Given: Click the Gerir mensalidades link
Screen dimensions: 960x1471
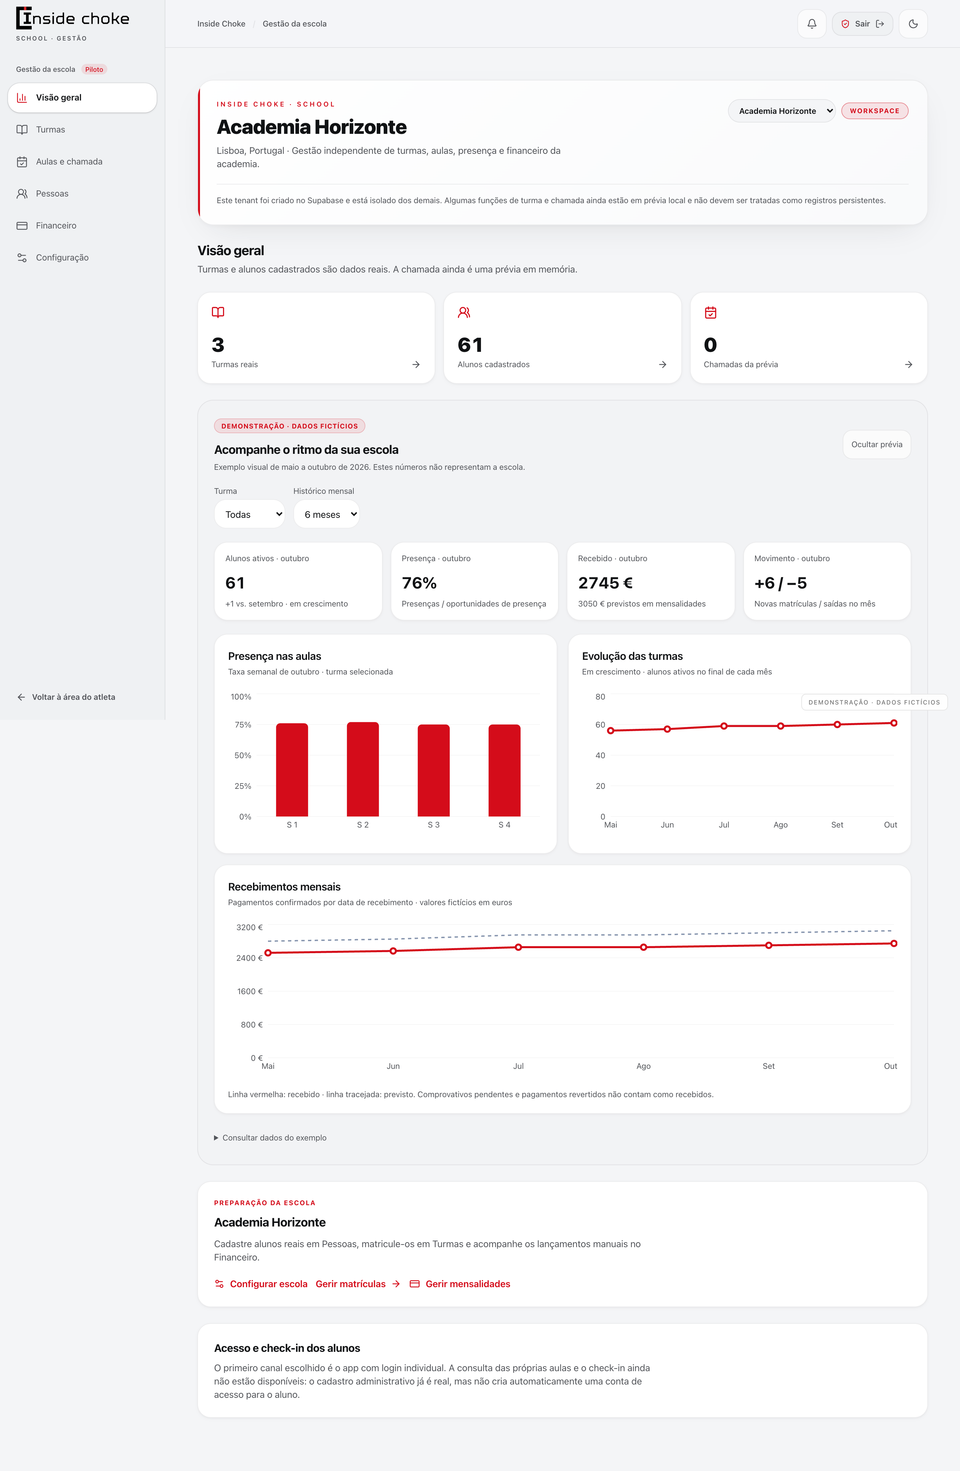Looking at the screenshot, I should pyautogui.click(x=460, y=1284).
